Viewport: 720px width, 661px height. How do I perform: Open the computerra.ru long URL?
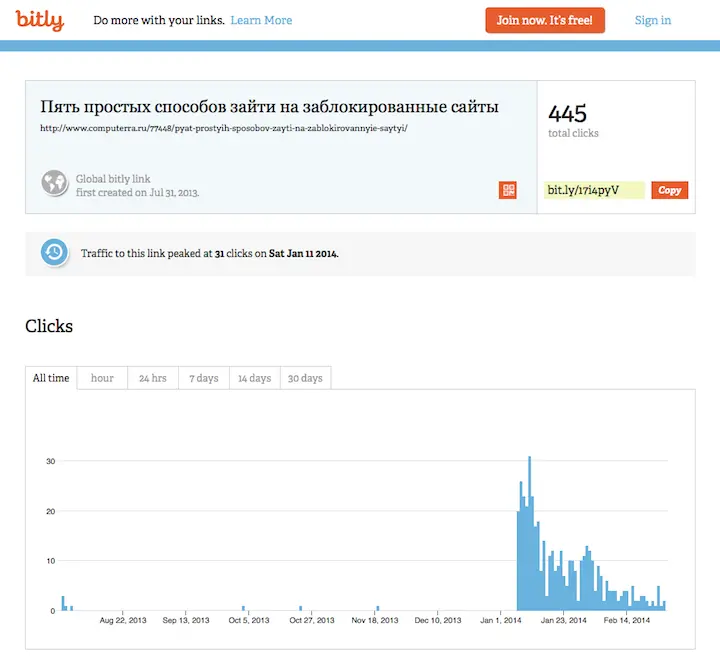(223, 128)
